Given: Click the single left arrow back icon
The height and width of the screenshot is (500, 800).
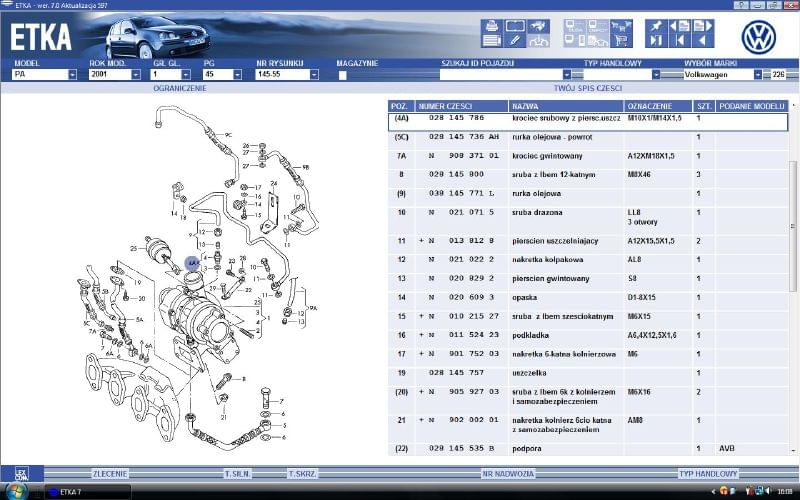Looking at the screenshot, I should pyautogui.click(x=703, y=40).
